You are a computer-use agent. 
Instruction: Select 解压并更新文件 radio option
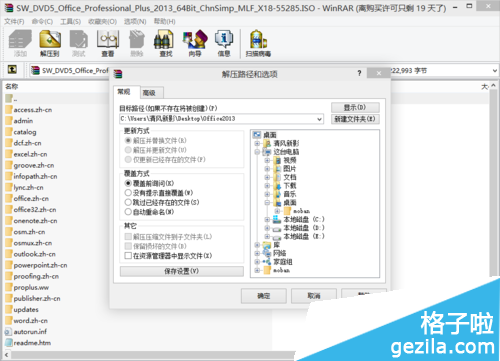(128, 150)
